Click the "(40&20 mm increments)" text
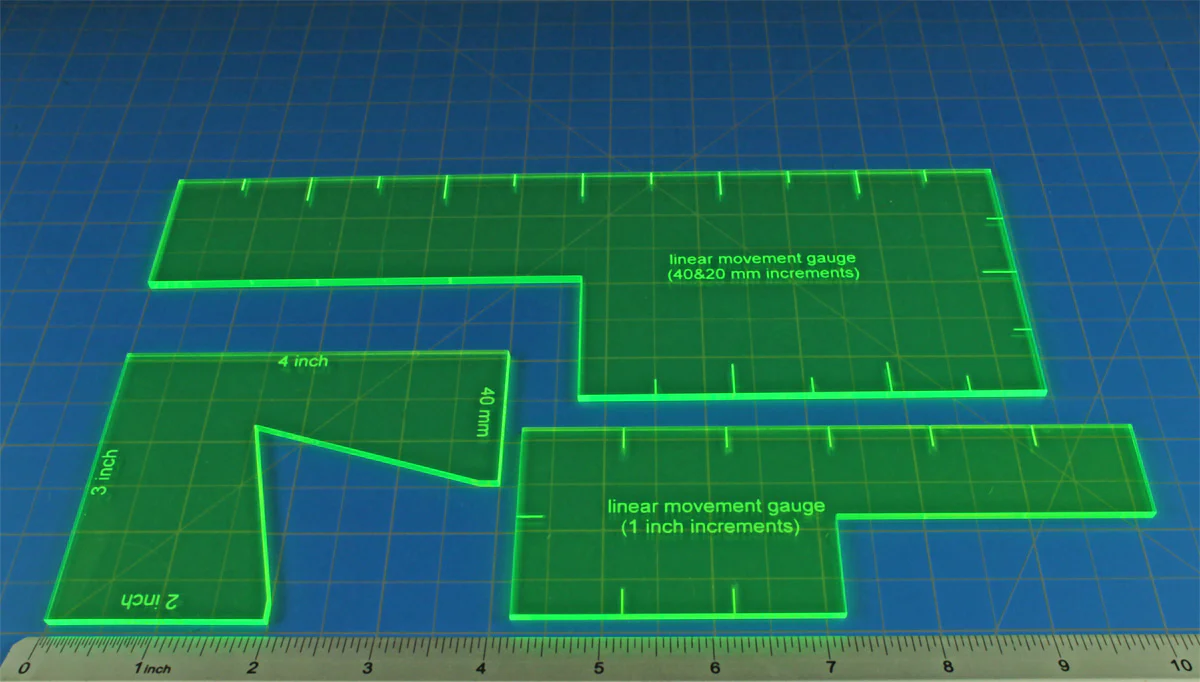This screenshot has width=1200, height=682. (x=764, y=273)
